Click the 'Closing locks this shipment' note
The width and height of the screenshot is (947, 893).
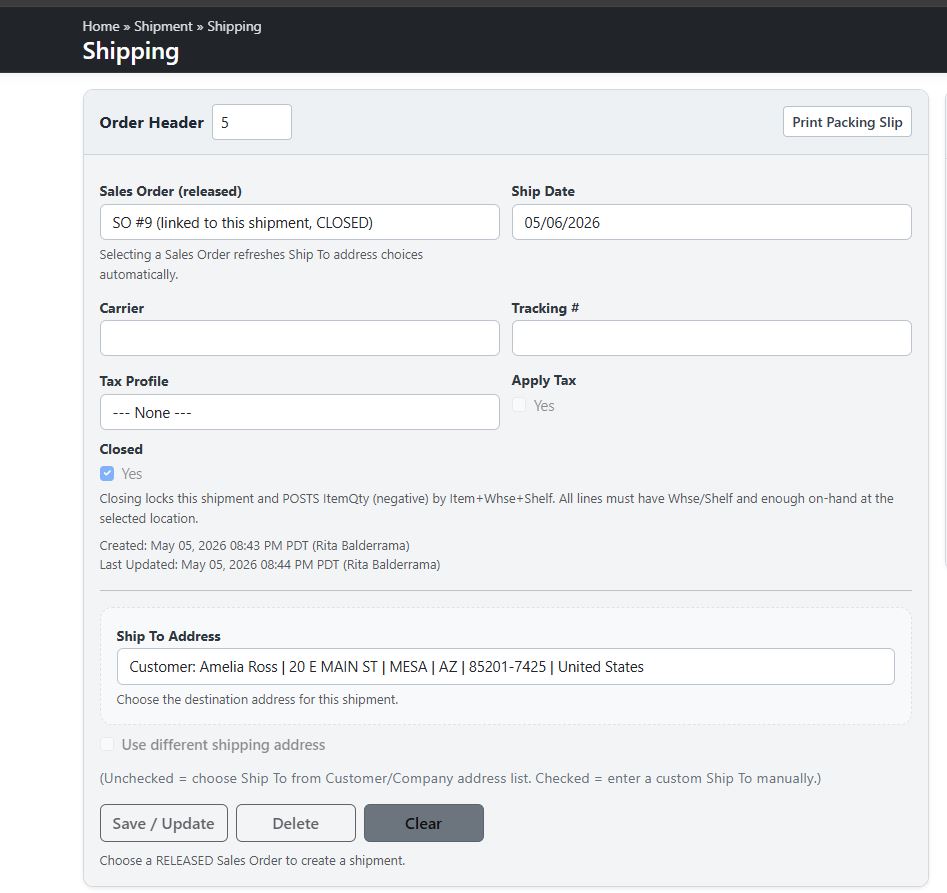click(x=496, y=508)
